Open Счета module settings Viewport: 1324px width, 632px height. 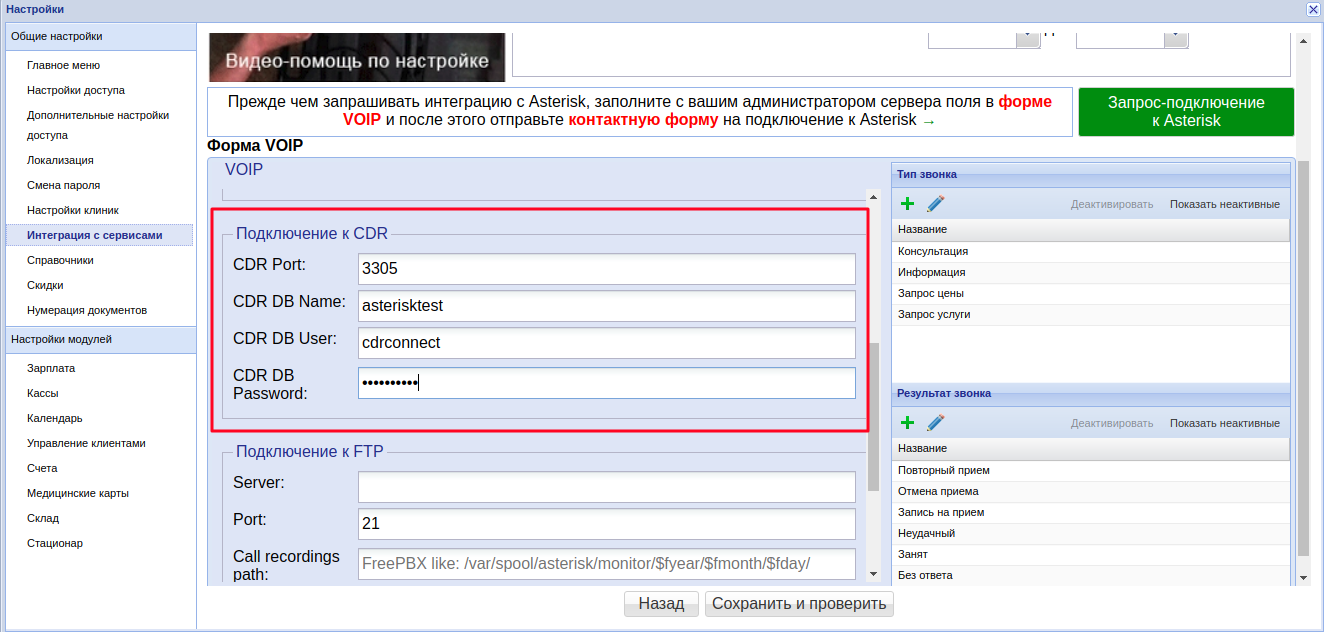tap(42, 468)
